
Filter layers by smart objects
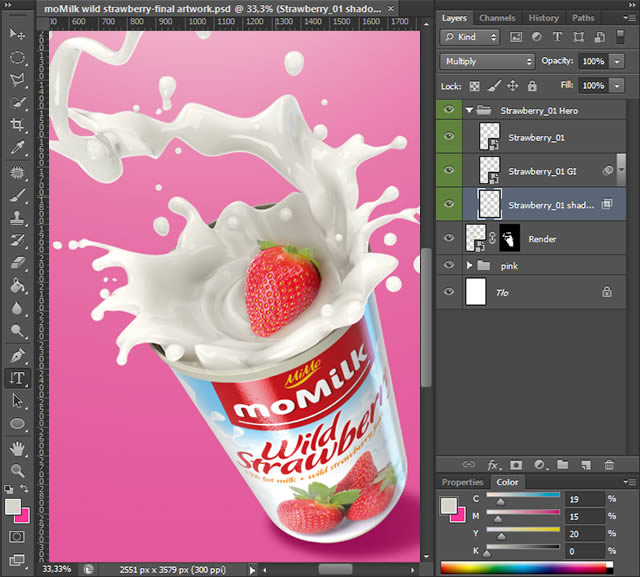click(x=599, y=37)
